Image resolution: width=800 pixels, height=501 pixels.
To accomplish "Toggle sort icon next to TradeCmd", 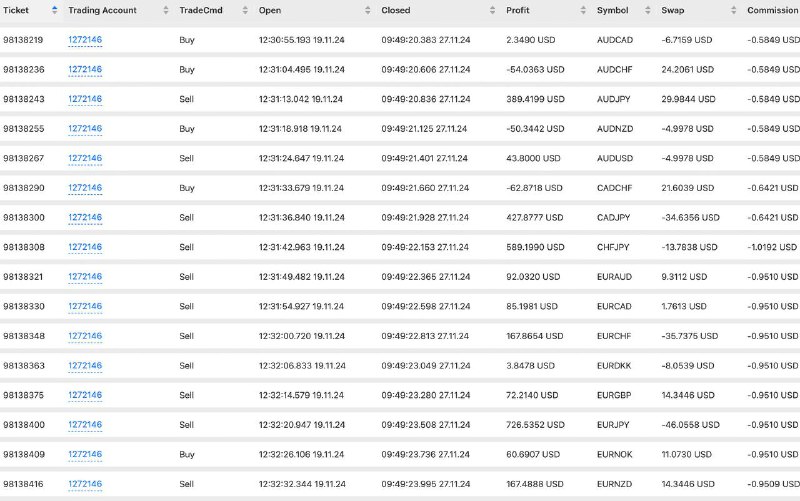I will coord(245,10).
